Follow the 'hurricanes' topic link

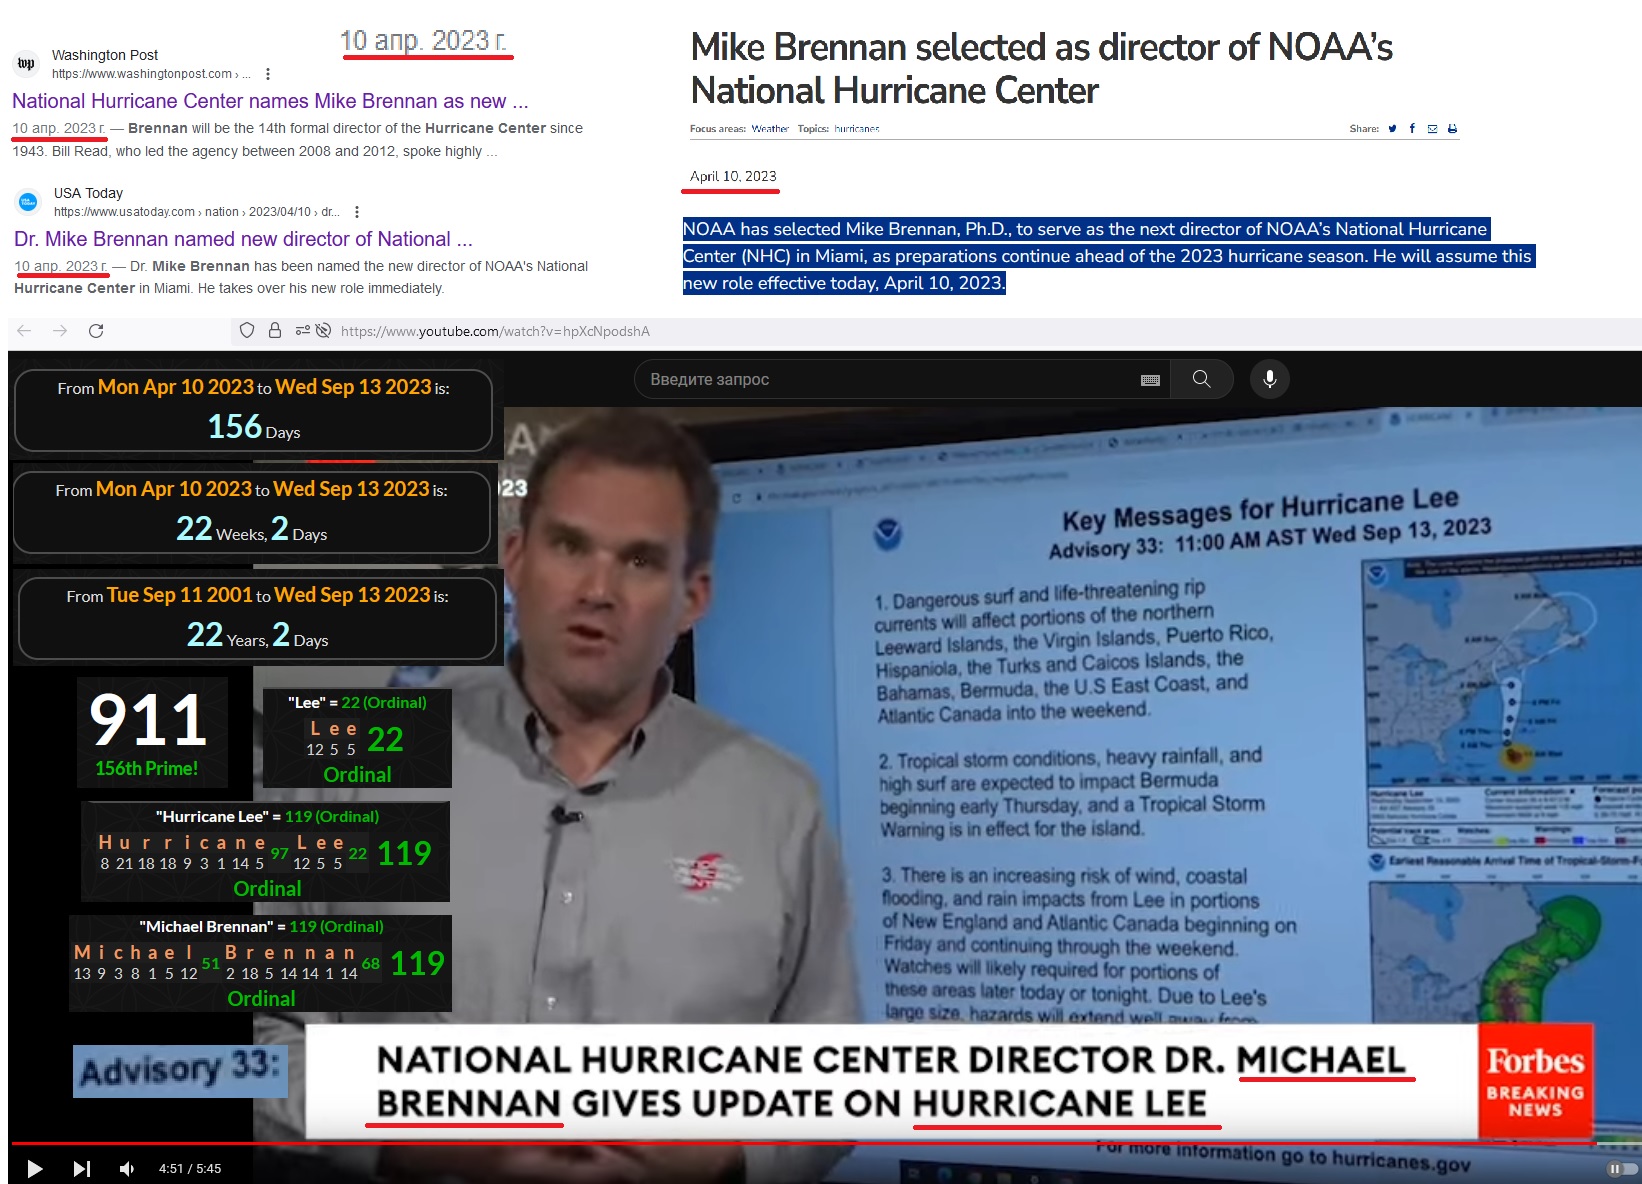(x=857, y=129)
